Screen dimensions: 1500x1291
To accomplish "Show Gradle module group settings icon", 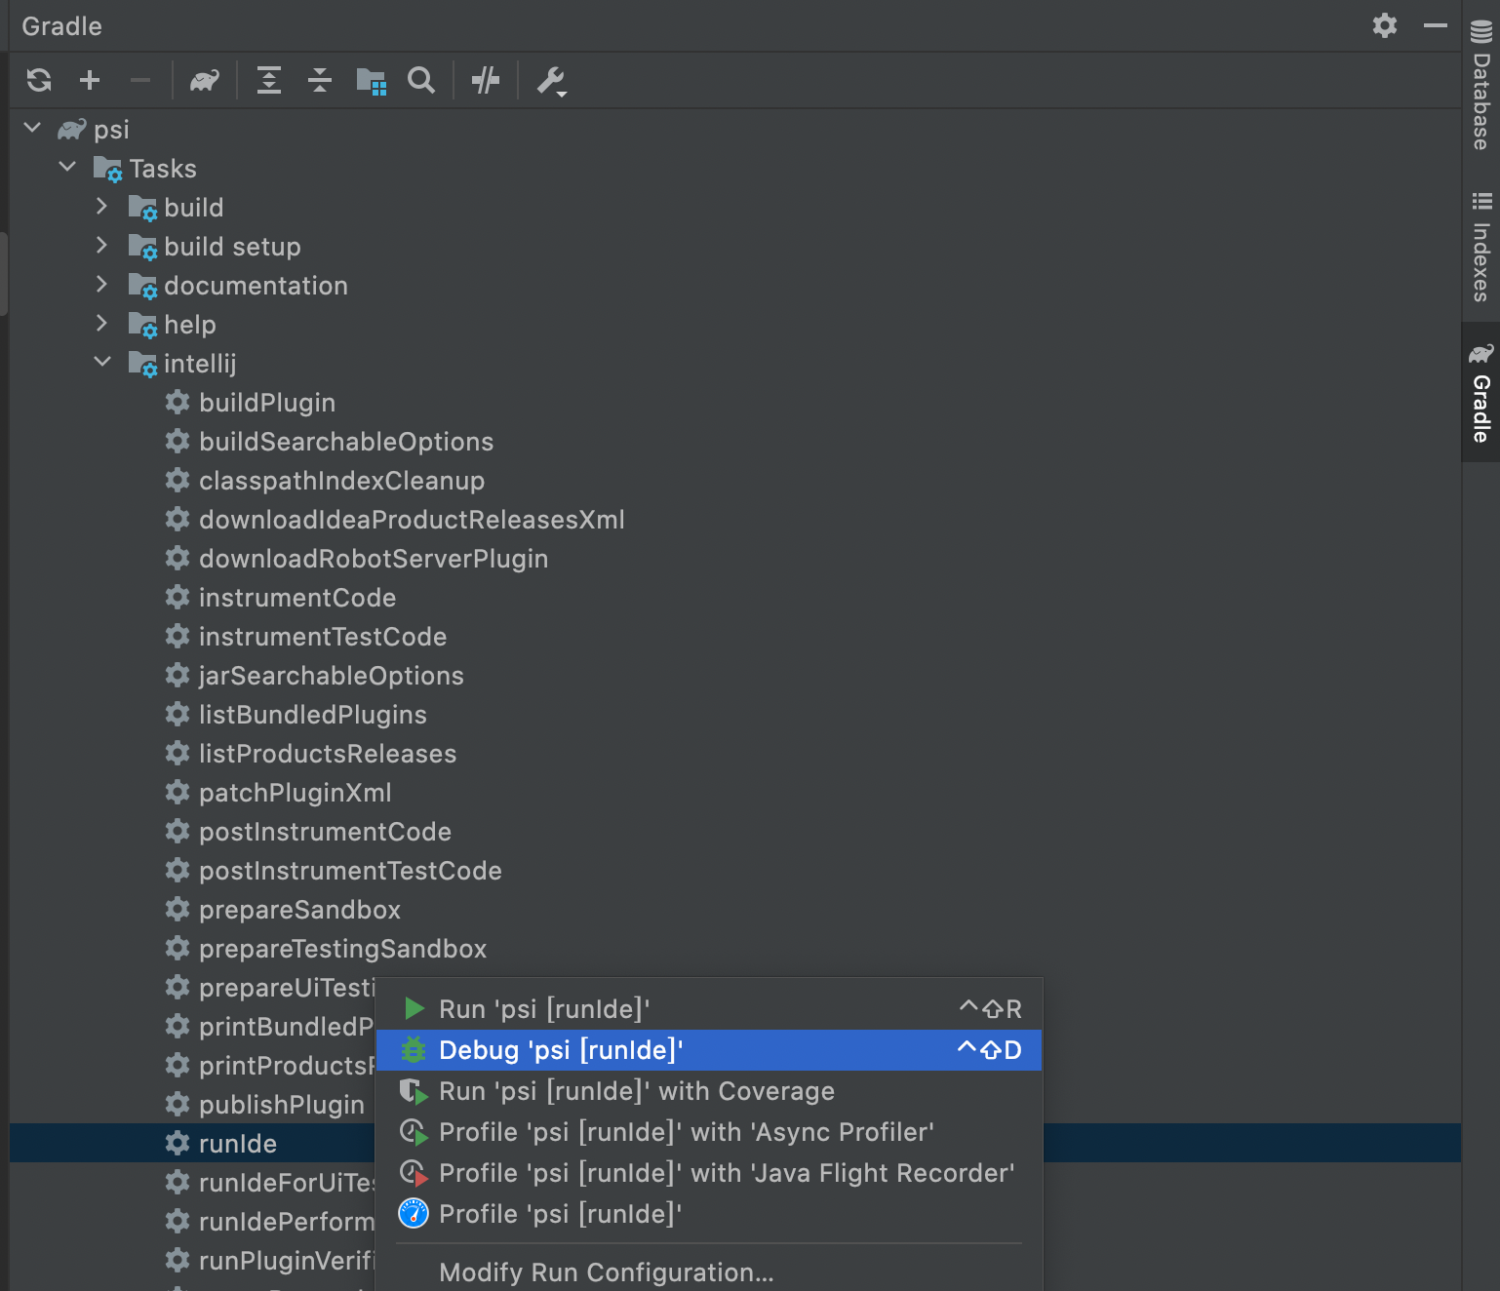I will click(x=371, y=81).
